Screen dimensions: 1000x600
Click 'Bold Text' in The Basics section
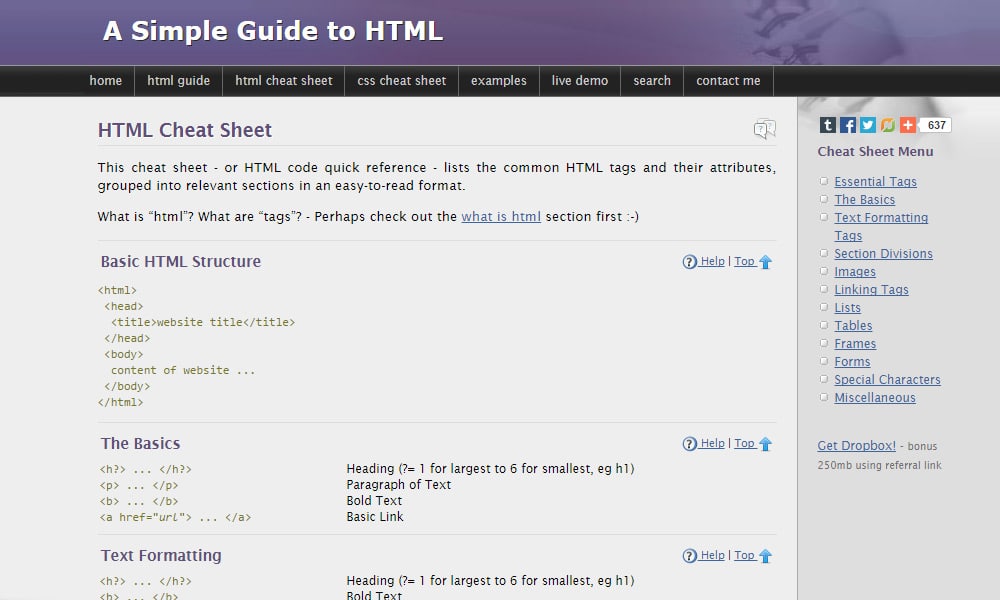(x=374, y=501)
